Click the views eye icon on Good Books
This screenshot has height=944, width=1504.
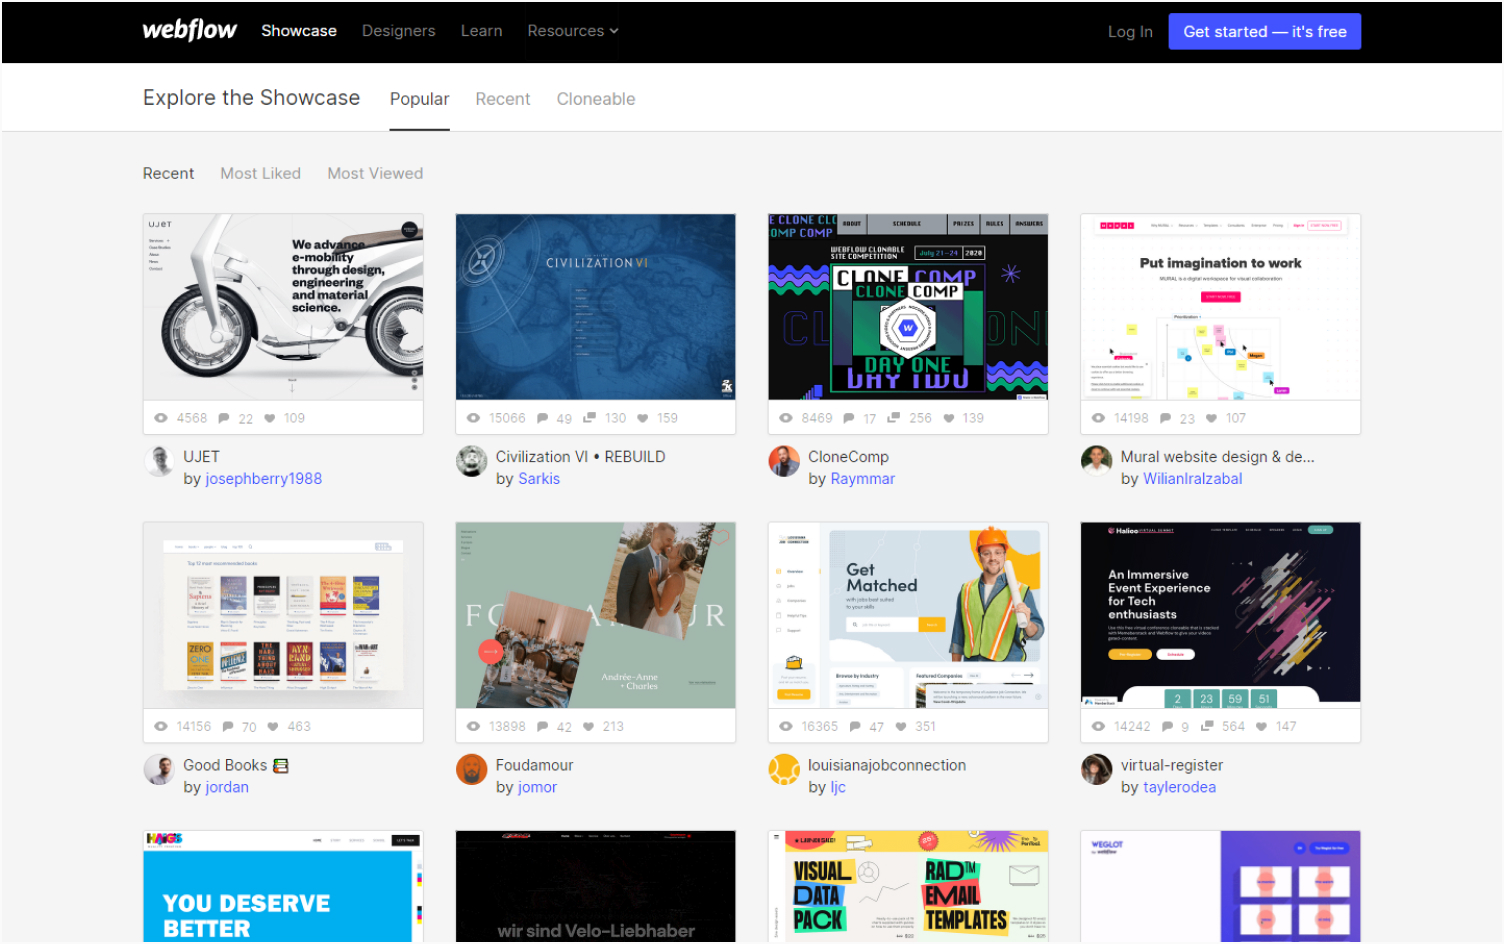click(161, 726)
